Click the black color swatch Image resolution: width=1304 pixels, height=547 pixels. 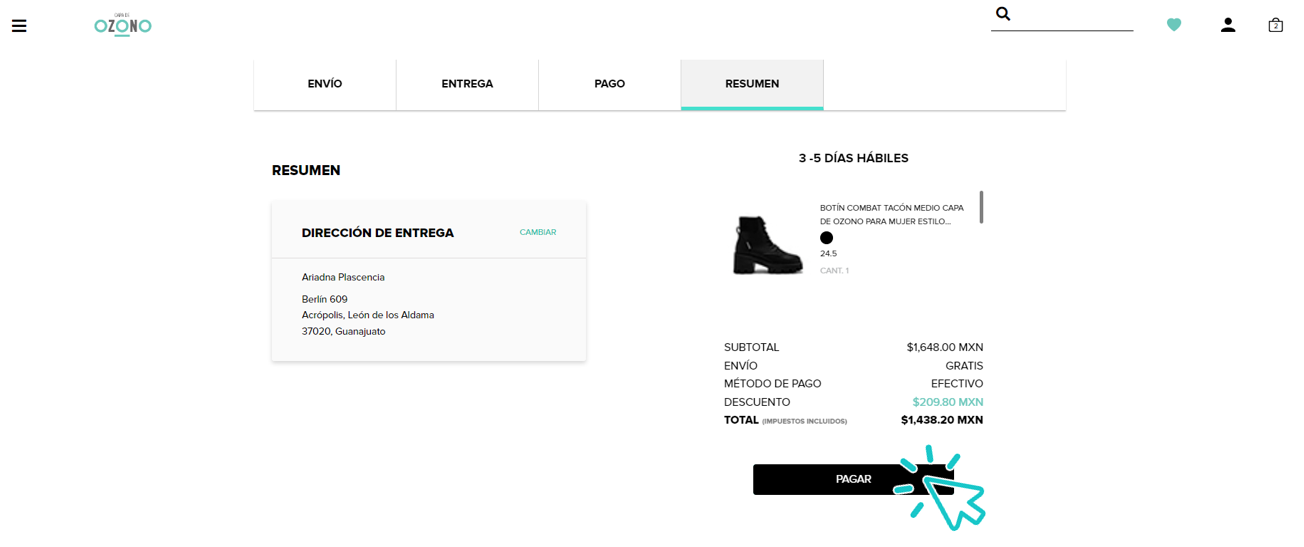point(826,238)
